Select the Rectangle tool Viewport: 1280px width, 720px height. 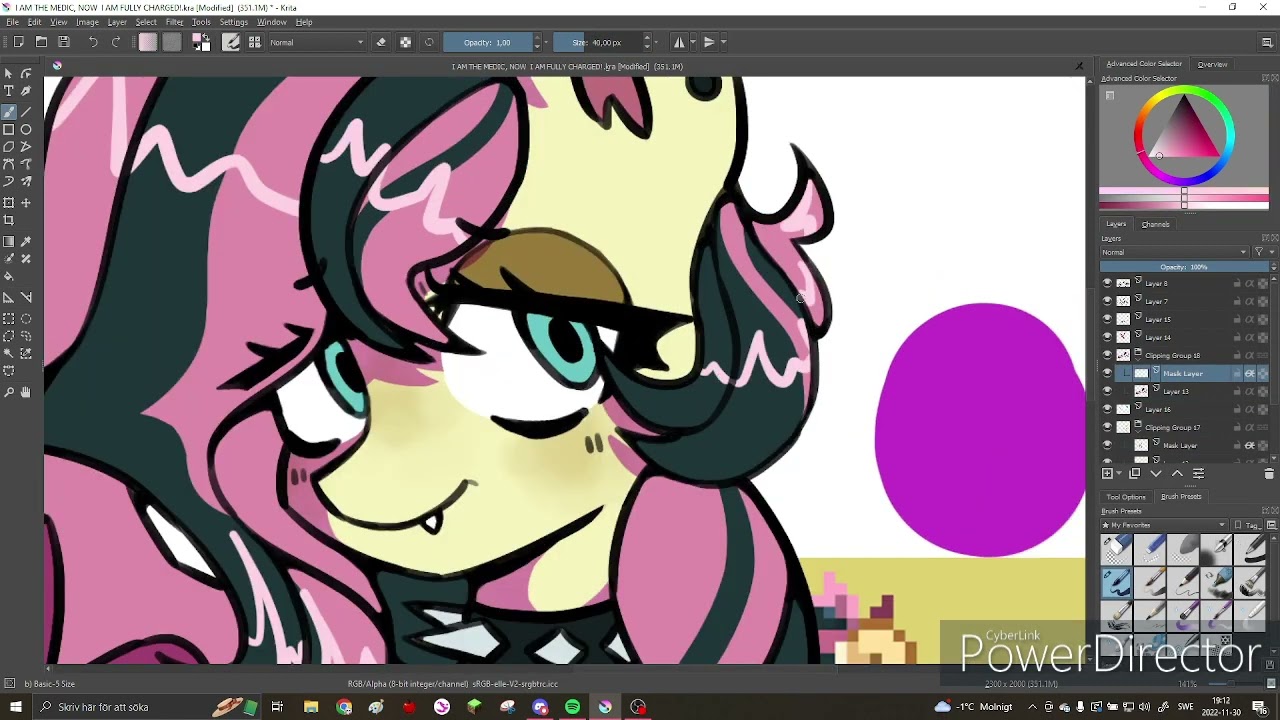pyautogui.click(x=9, y=129)
